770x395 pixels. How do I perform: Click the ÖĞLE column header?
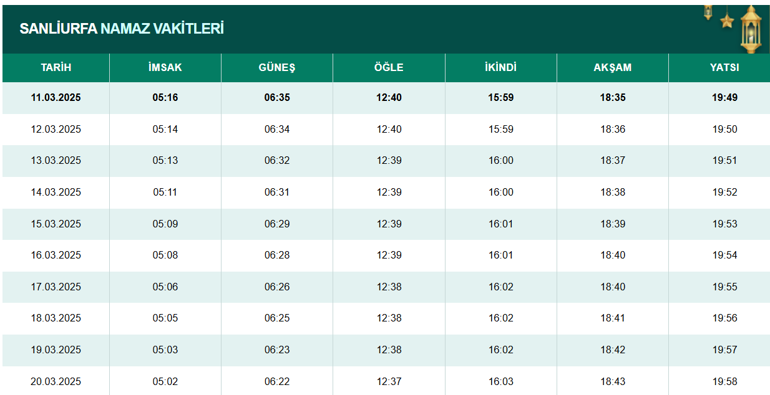point(389,67)
